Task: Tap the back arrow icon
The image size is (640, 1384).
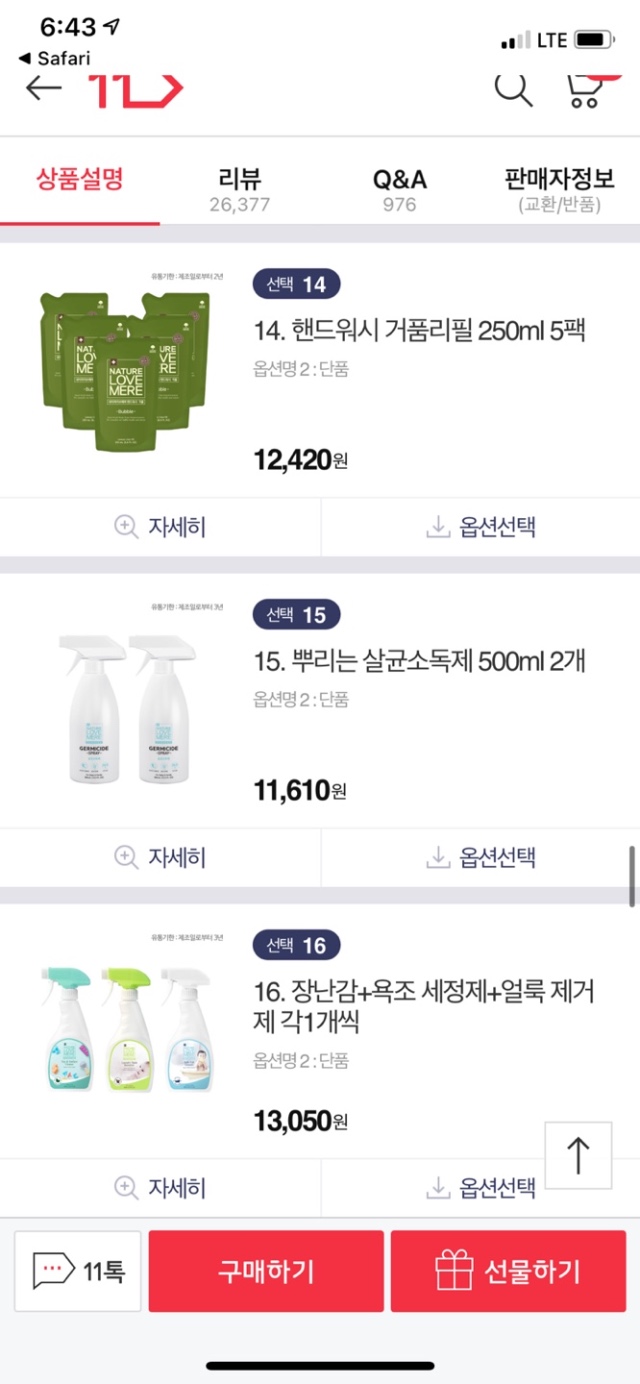Action: (44, 88)
